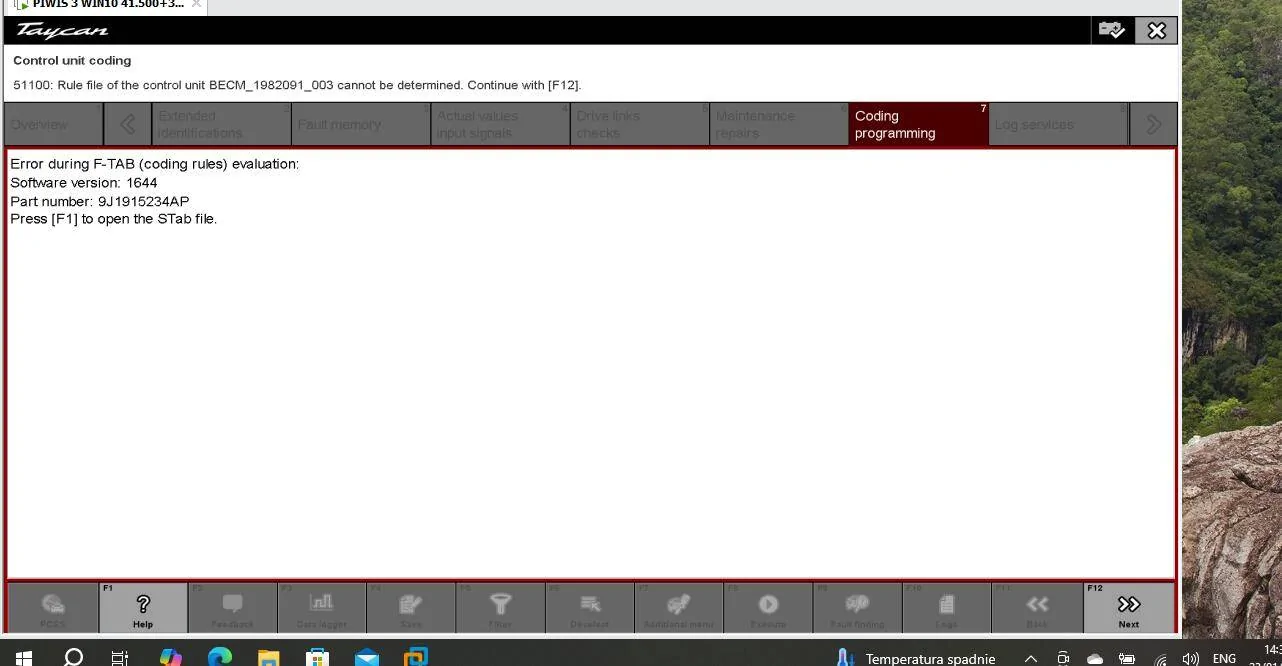Open the network status tray icon
Screen dimensions: 1282x666
coord(1160,659)
